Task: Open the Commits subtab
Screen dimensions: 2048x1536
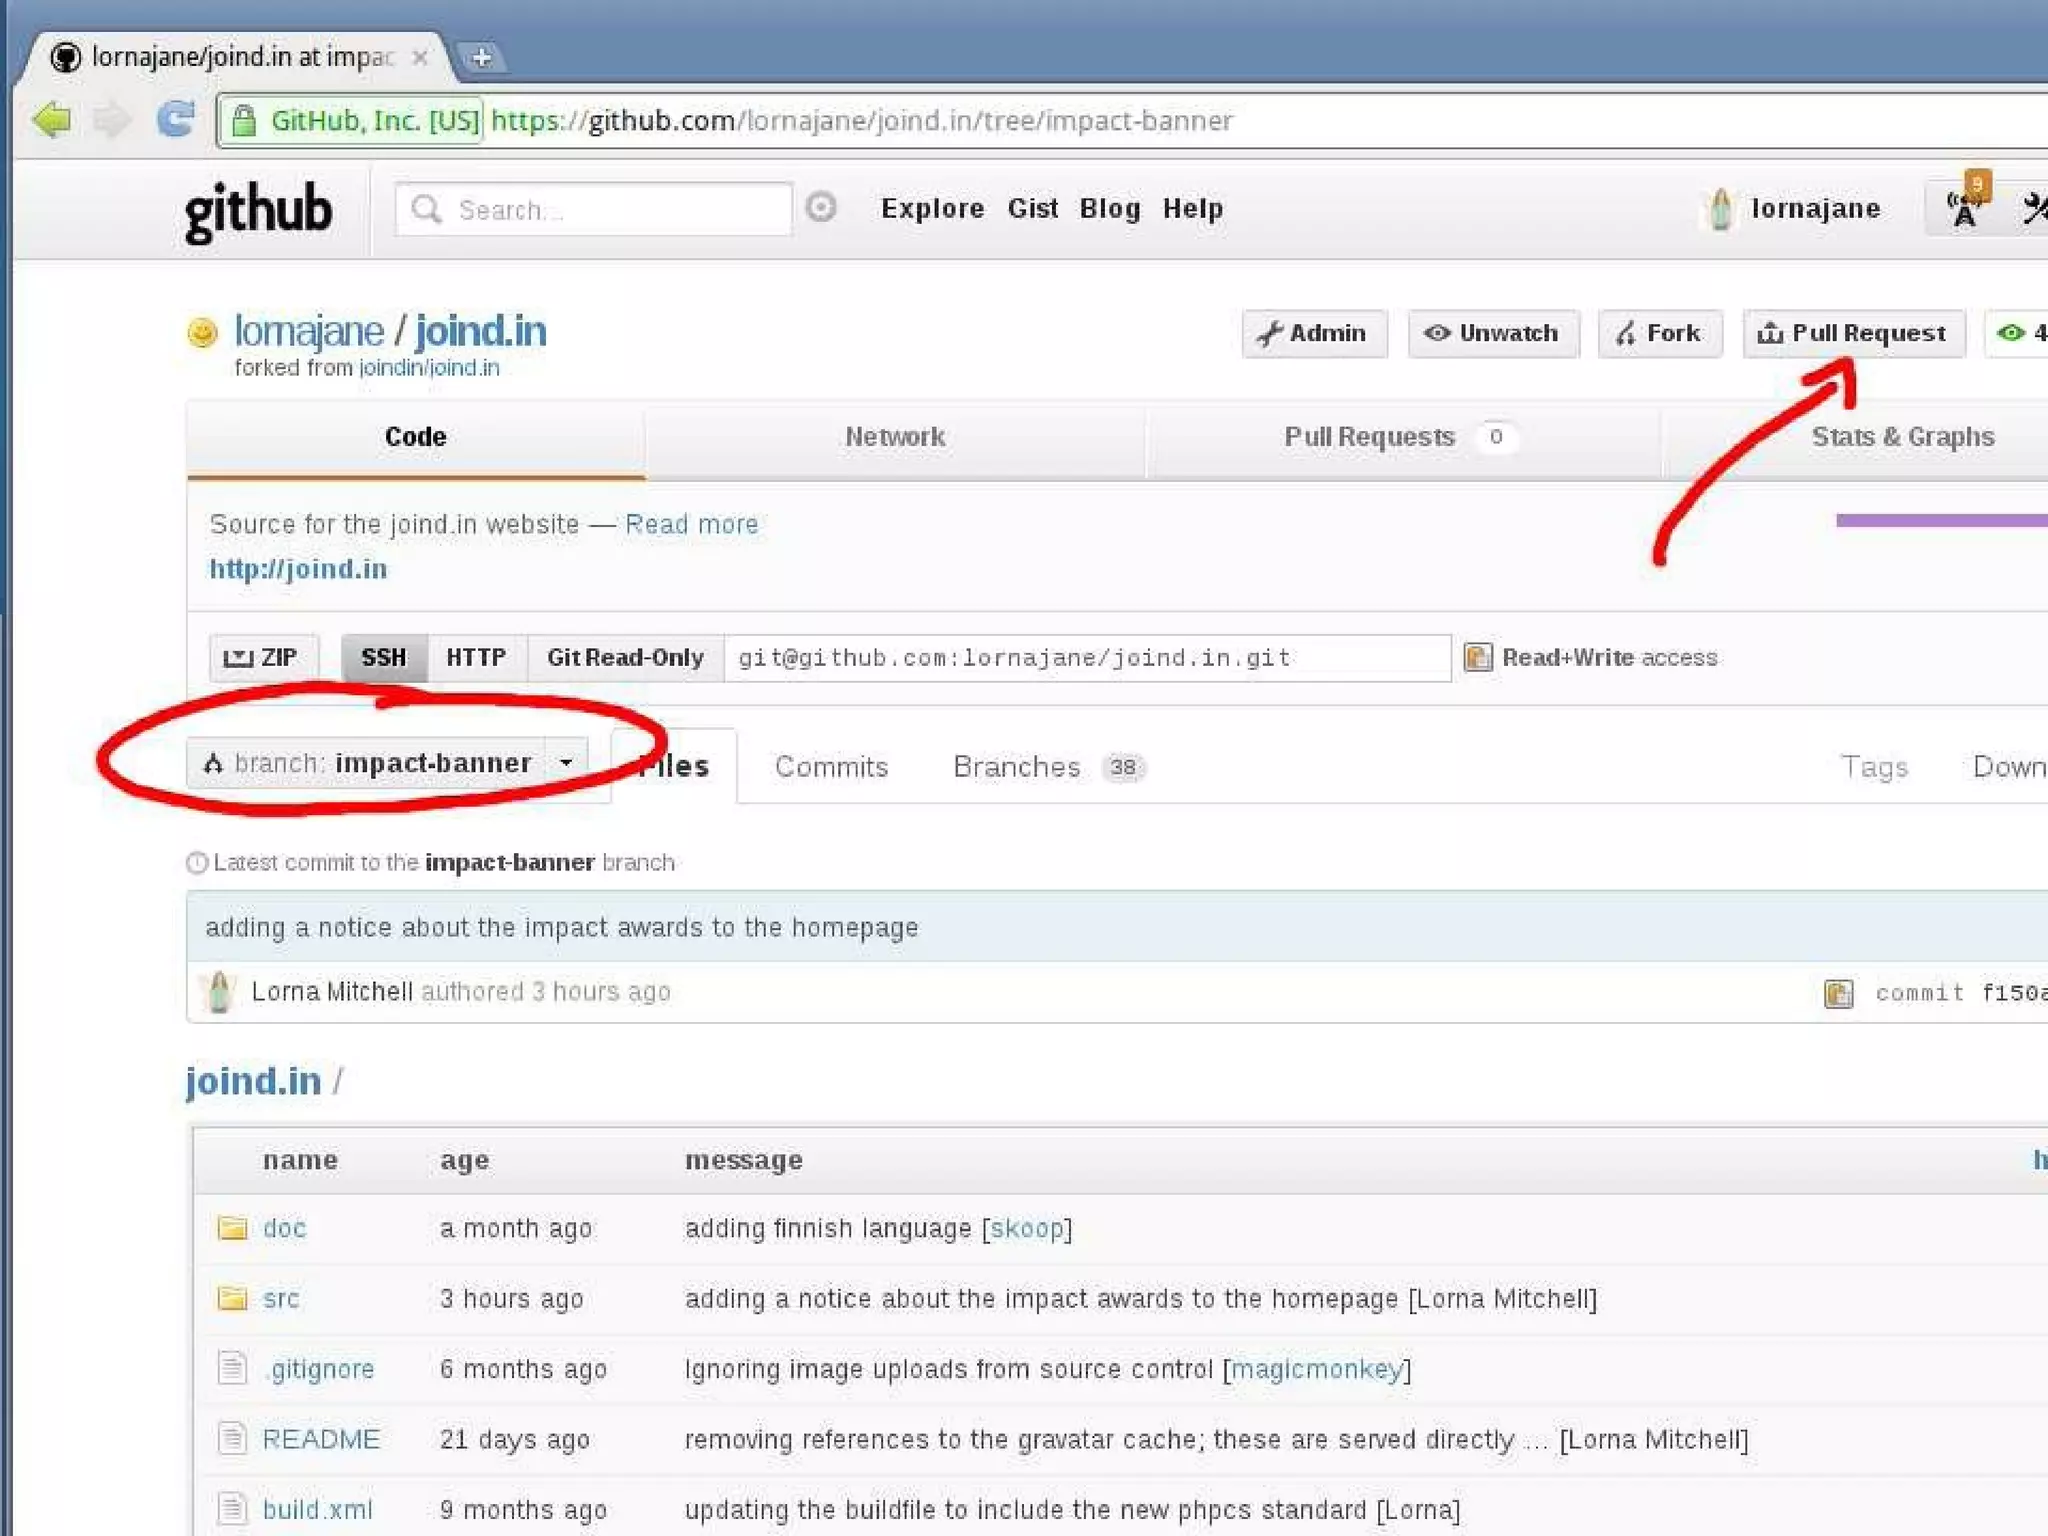Action: coord(831,767)
